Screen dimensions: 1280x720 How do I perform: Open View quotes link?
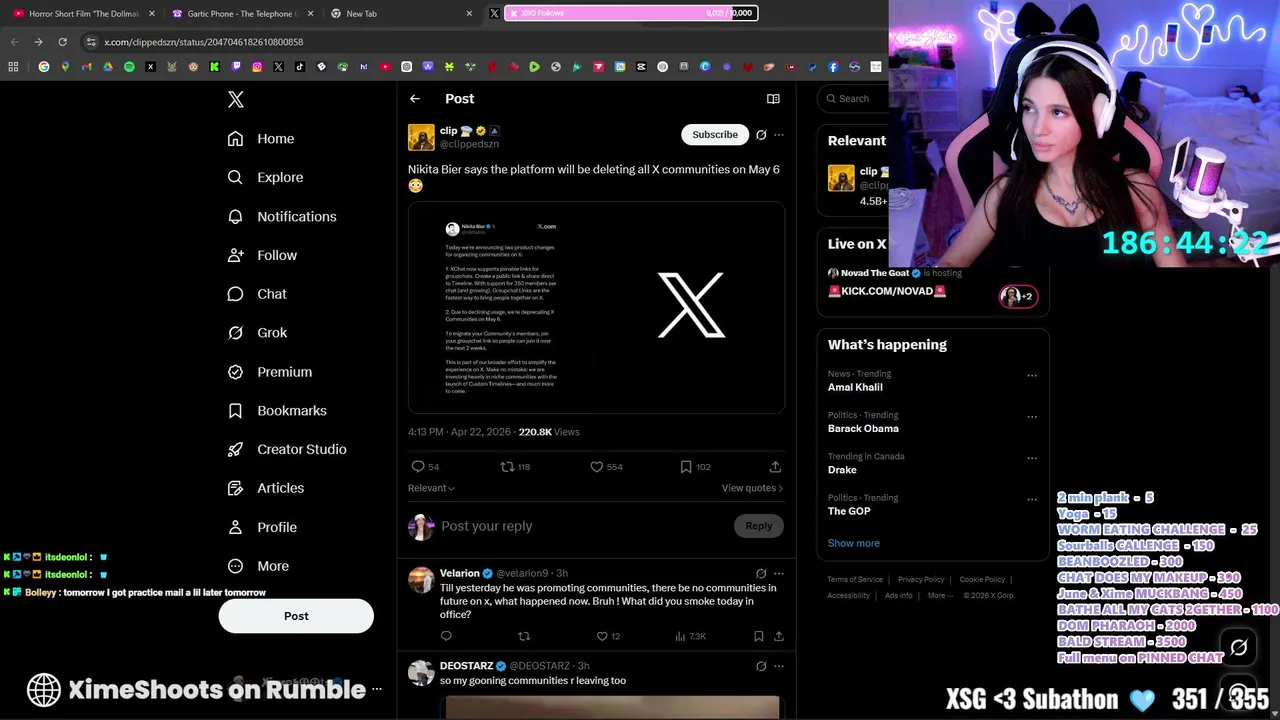click(752, 488)
